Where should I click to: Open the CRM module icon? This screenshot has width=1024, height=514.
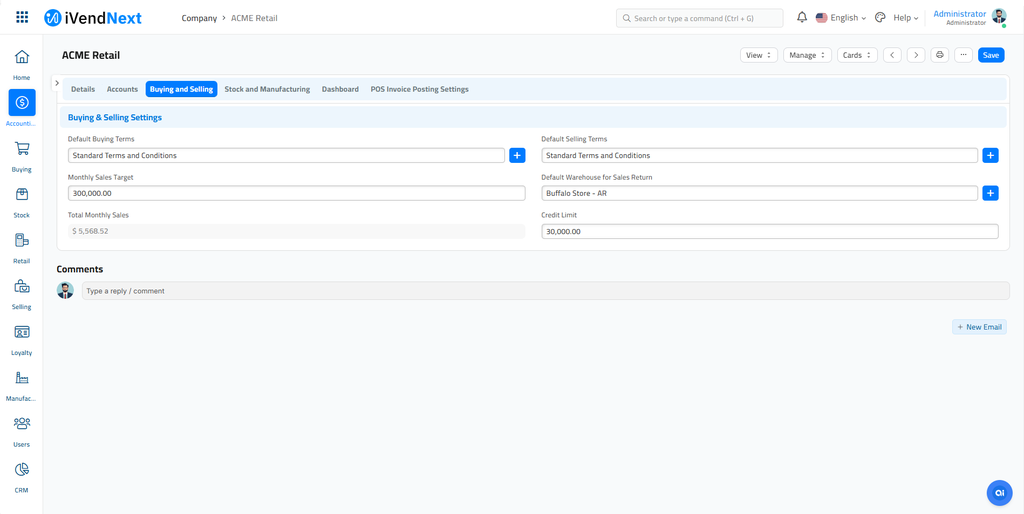[21, 470]
